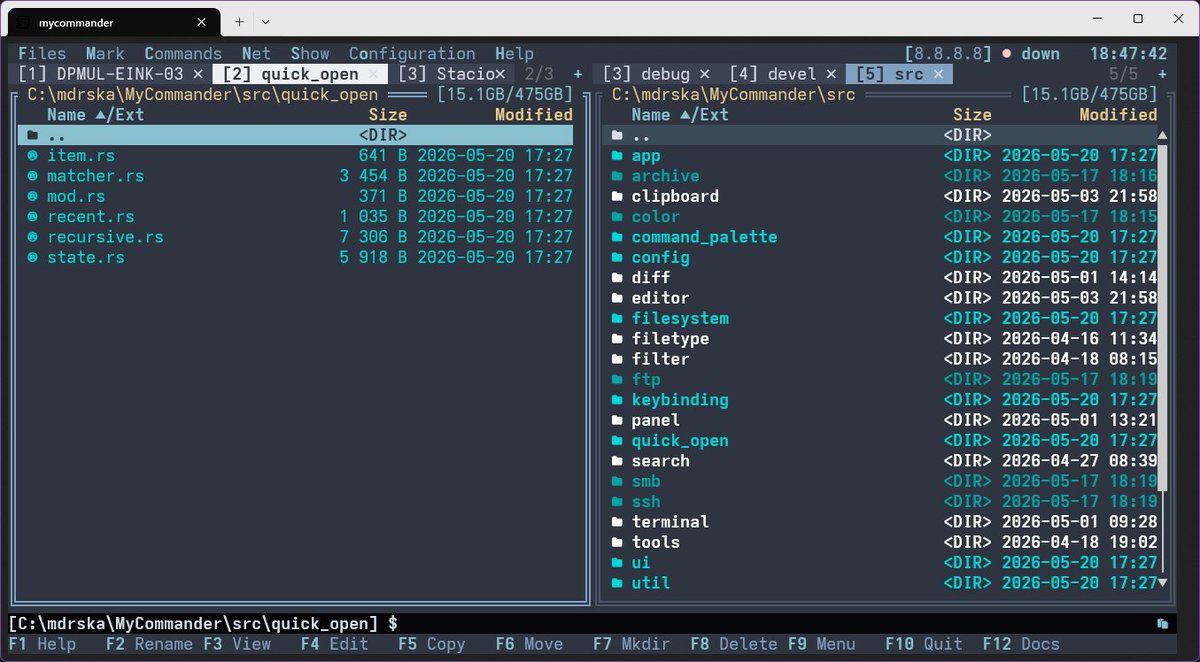
Task: Click the folder icon beside clipboard
Action: (x=617, y=196)
